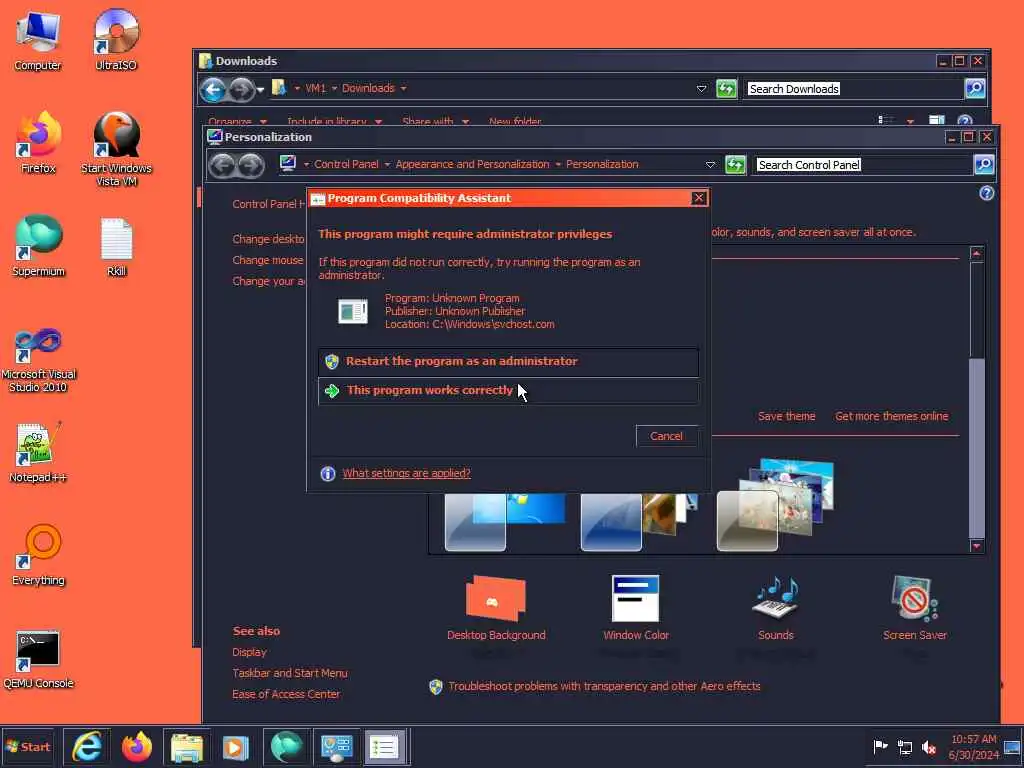Select the QEMU Console desktop shortcut
This screenshot has height=768, width=1024.
[x=38, y=660]
